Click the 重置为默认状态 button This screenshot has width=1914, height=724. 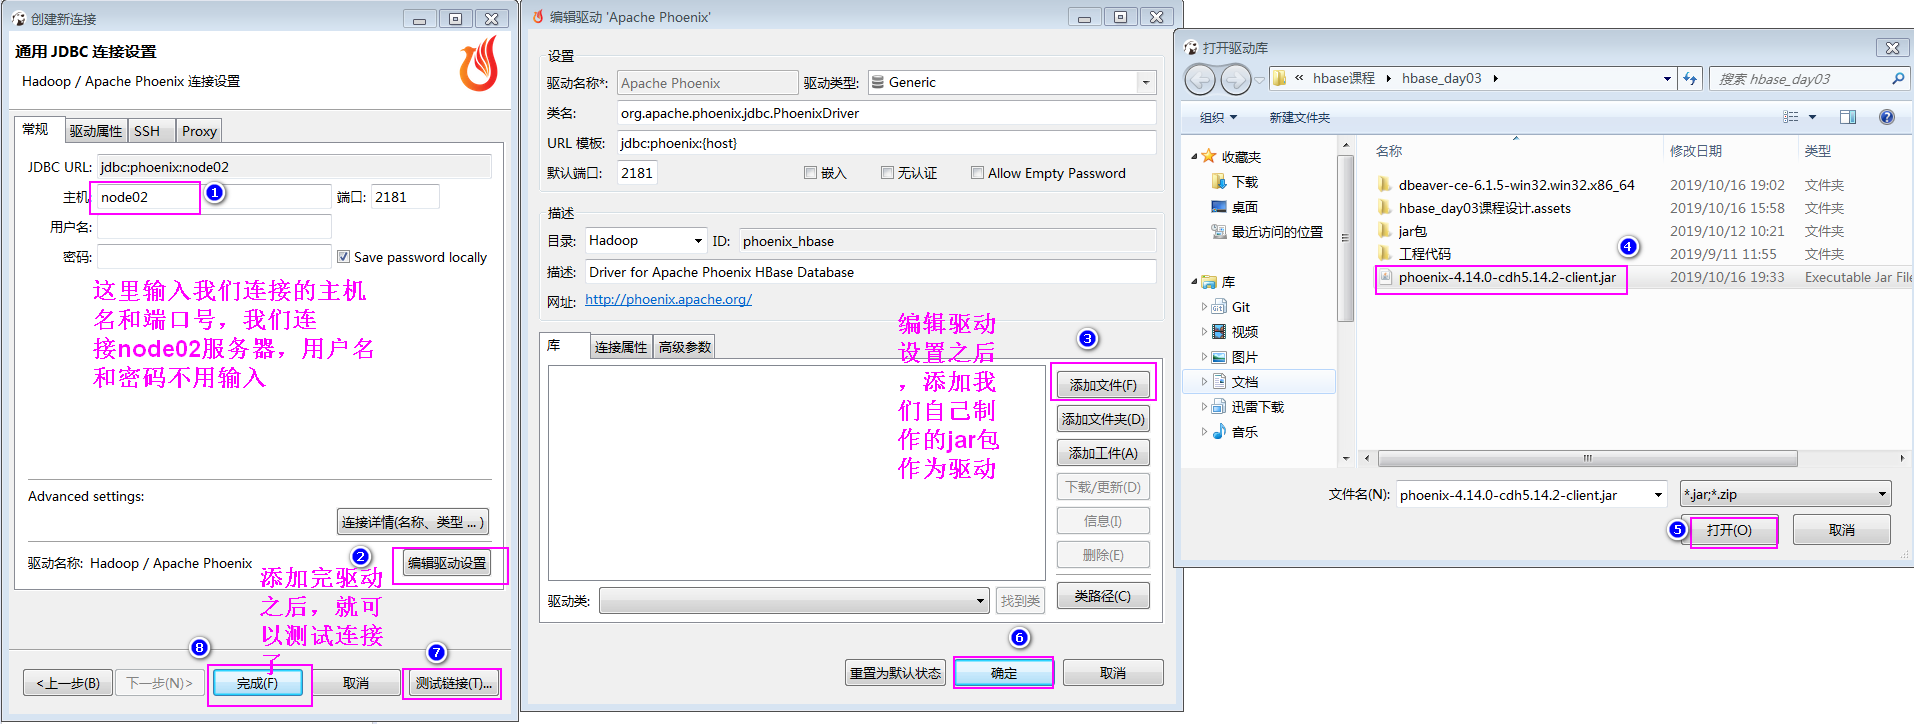[x=895, y=673]
